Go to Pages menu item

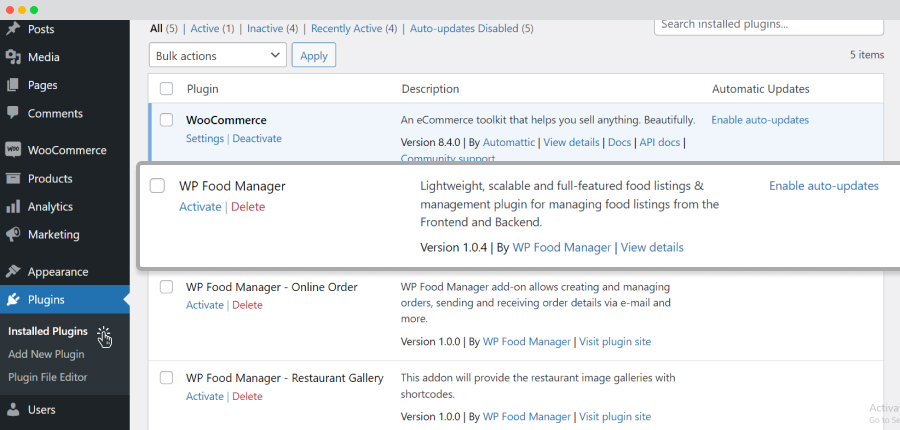[42, 85]
